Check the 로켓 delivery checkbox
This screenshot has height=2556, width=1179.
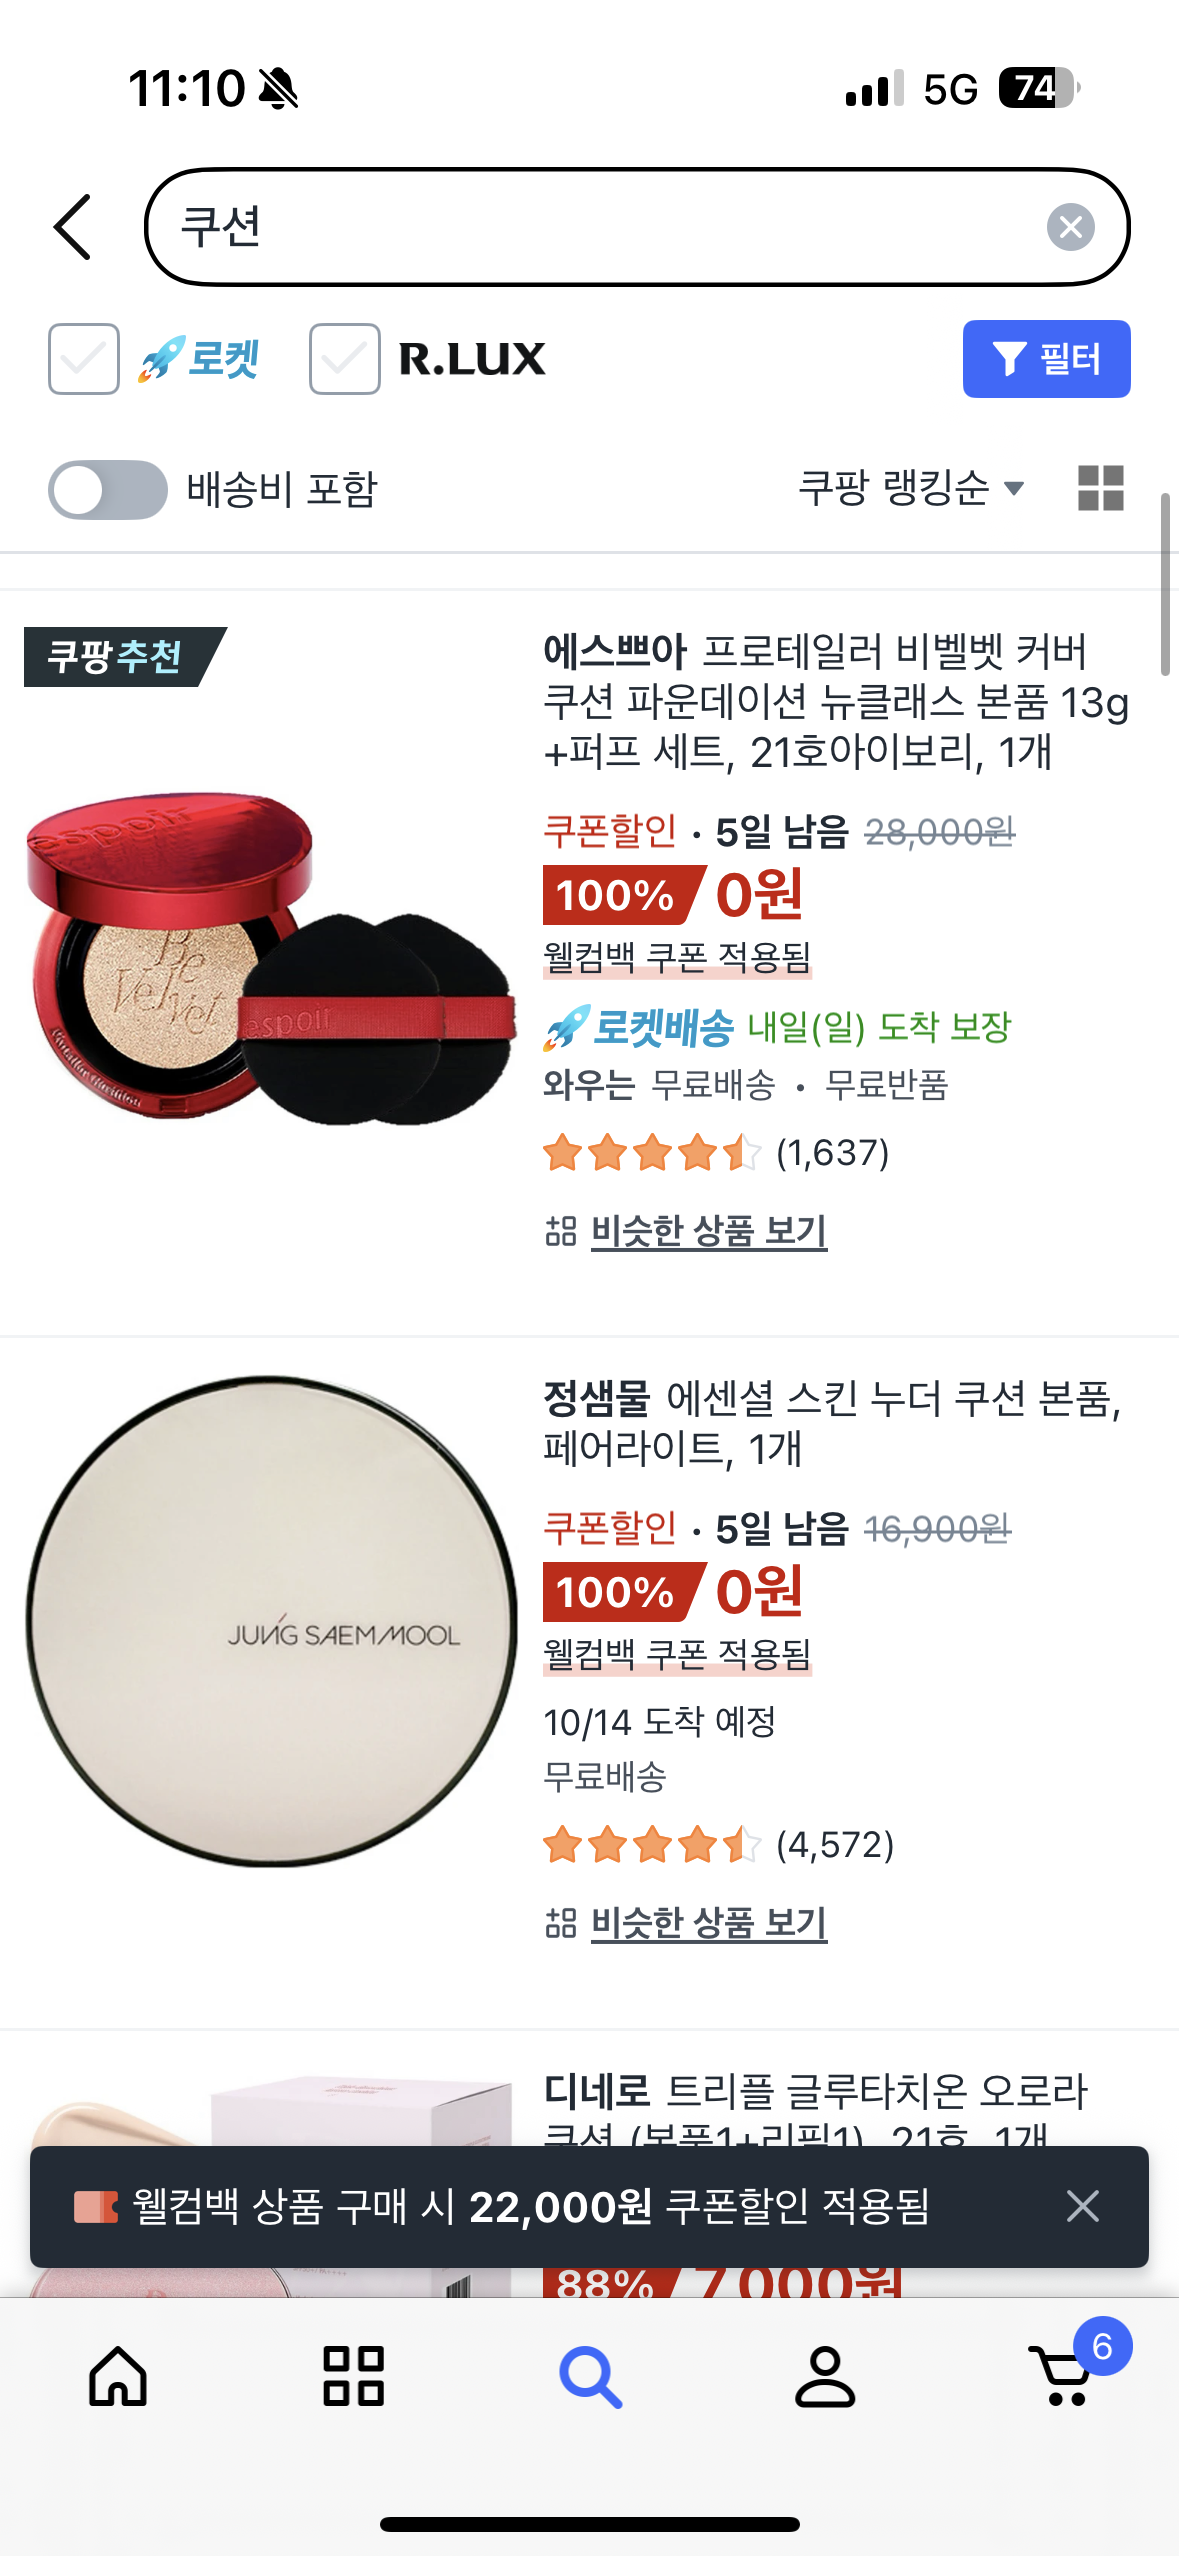[84, 359]
